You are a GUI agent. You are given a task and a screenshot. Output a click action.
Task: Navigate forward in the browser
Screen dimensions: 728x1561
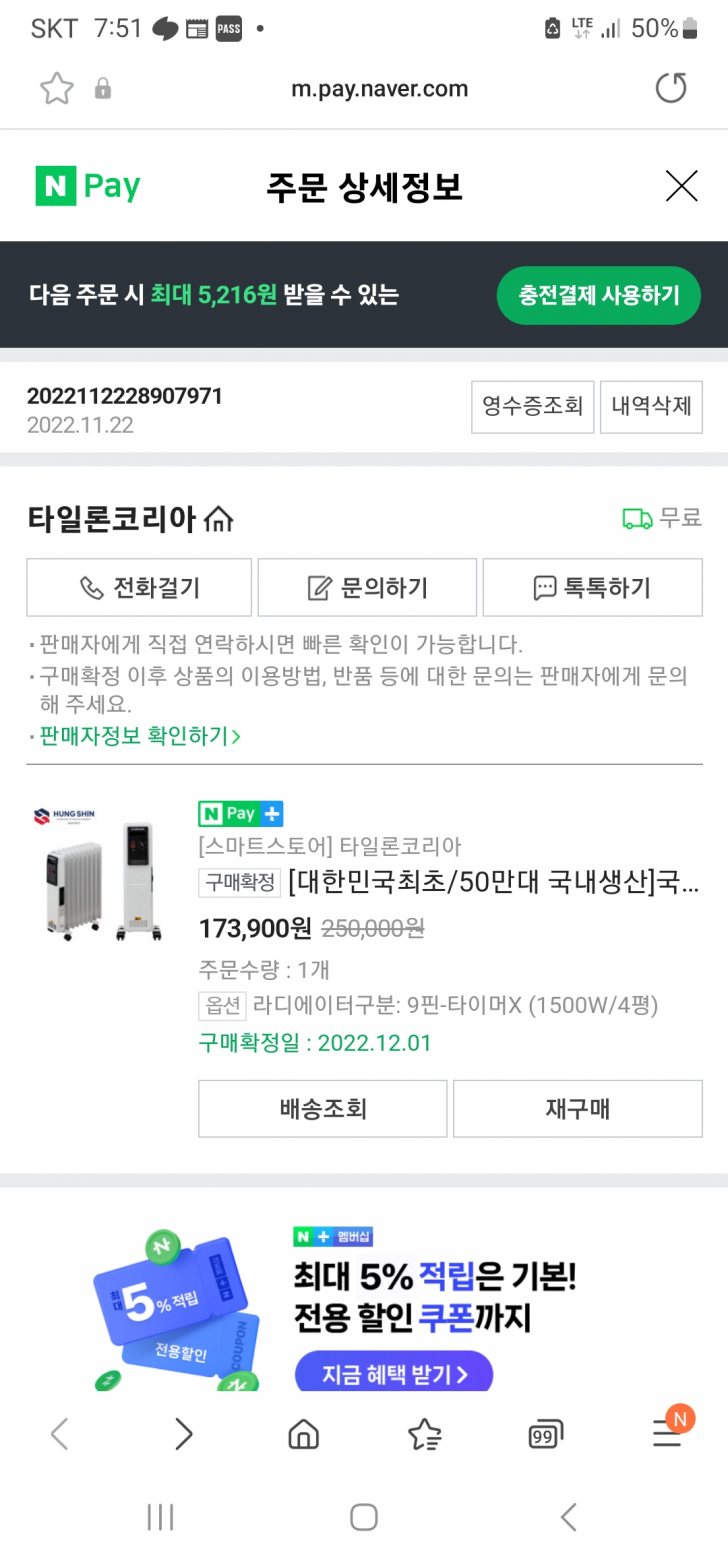(x=183, y=1435)
